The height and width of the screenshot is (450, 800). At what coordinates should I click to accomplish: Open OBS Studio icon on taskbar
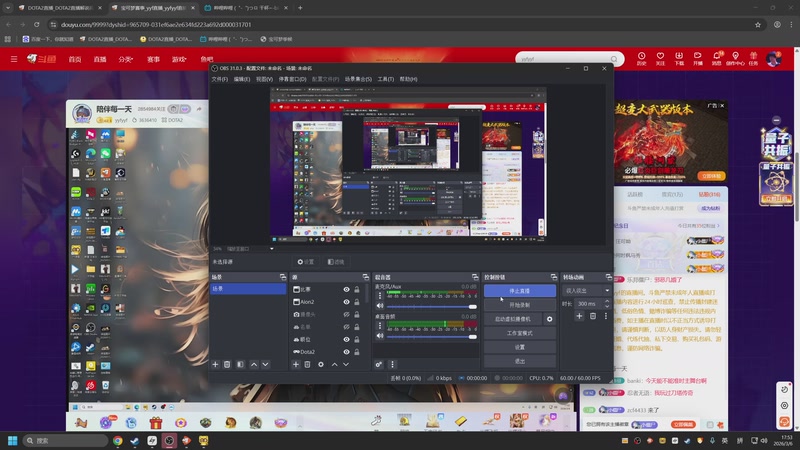169,441
